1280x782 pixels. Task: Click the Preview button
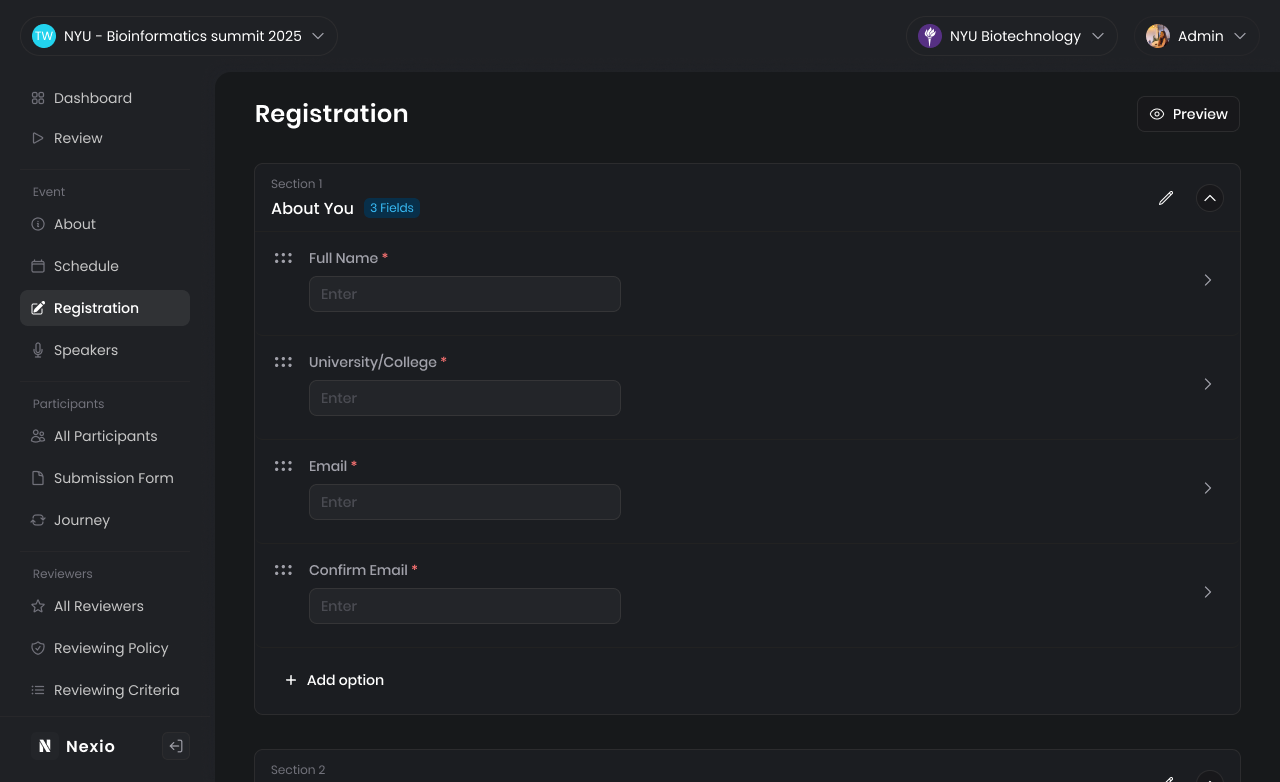click(x=1188, y=114)
